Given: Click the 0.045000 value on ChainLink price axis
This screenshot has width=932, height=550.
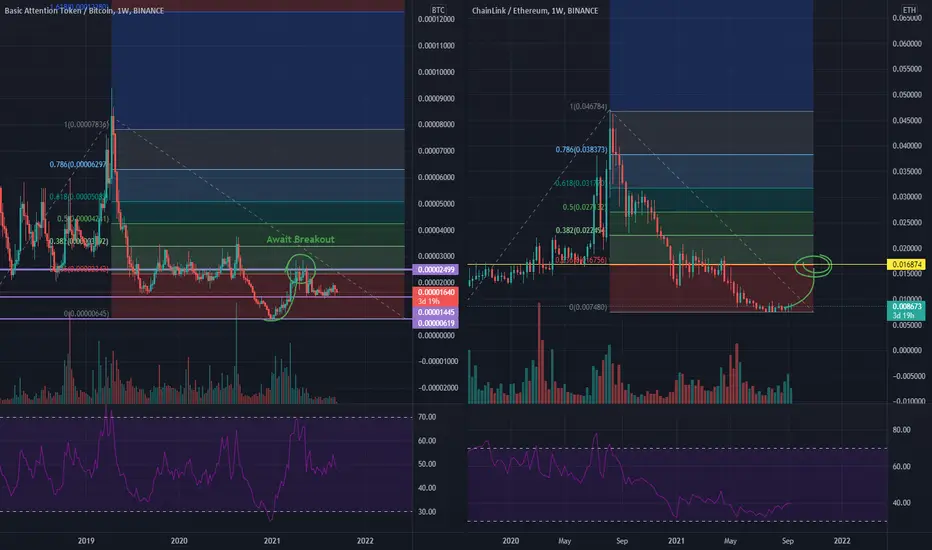Looking at the screenshot, I should [908, 121].
